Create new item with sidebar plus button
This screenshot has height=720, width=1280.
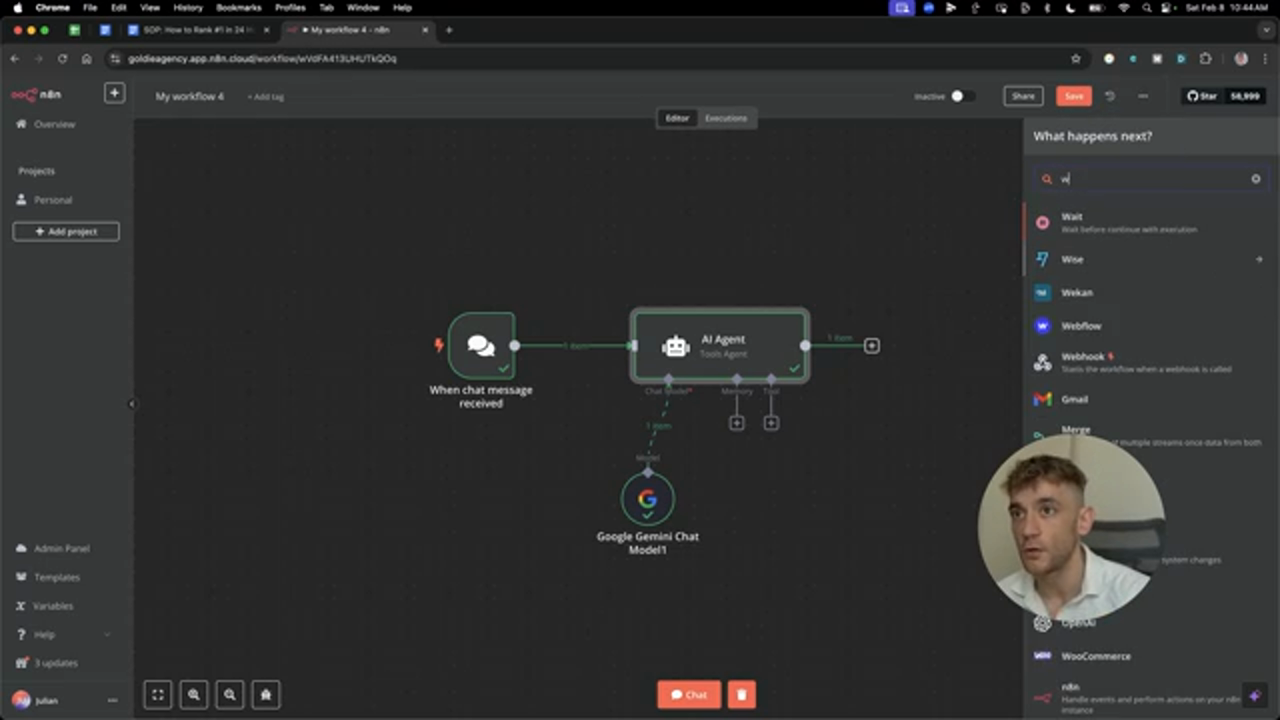pos(114,93)
